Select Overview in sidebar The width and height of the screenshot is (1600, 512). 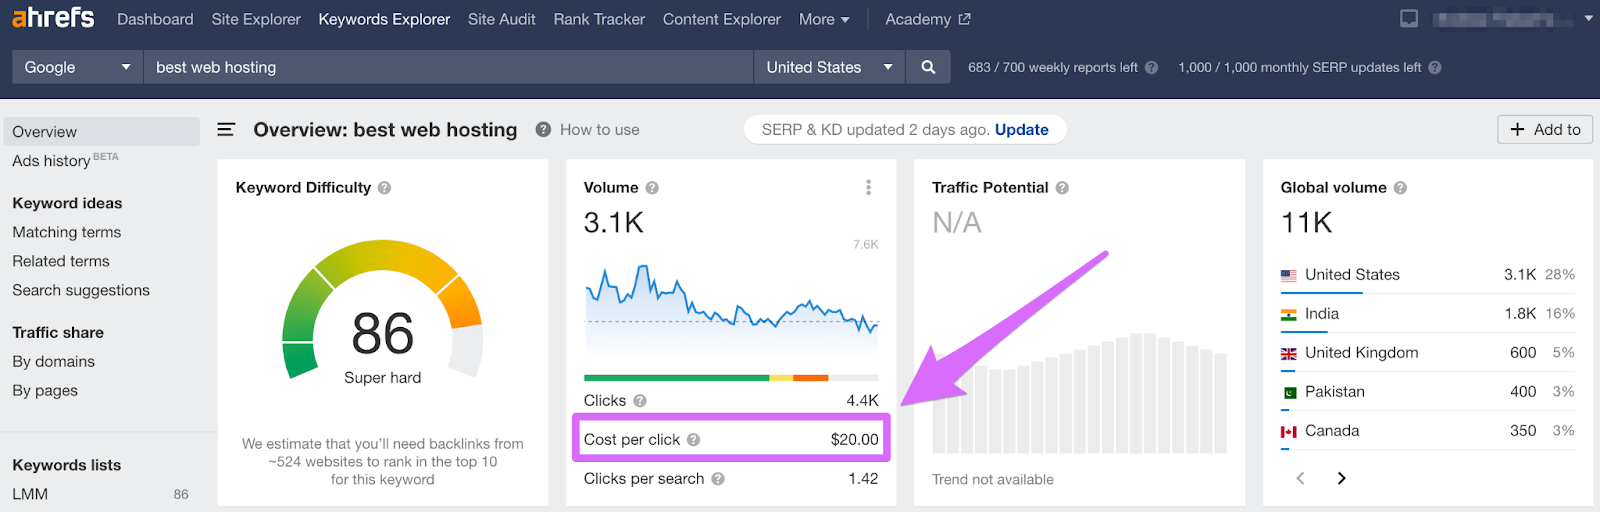(101, 132)
